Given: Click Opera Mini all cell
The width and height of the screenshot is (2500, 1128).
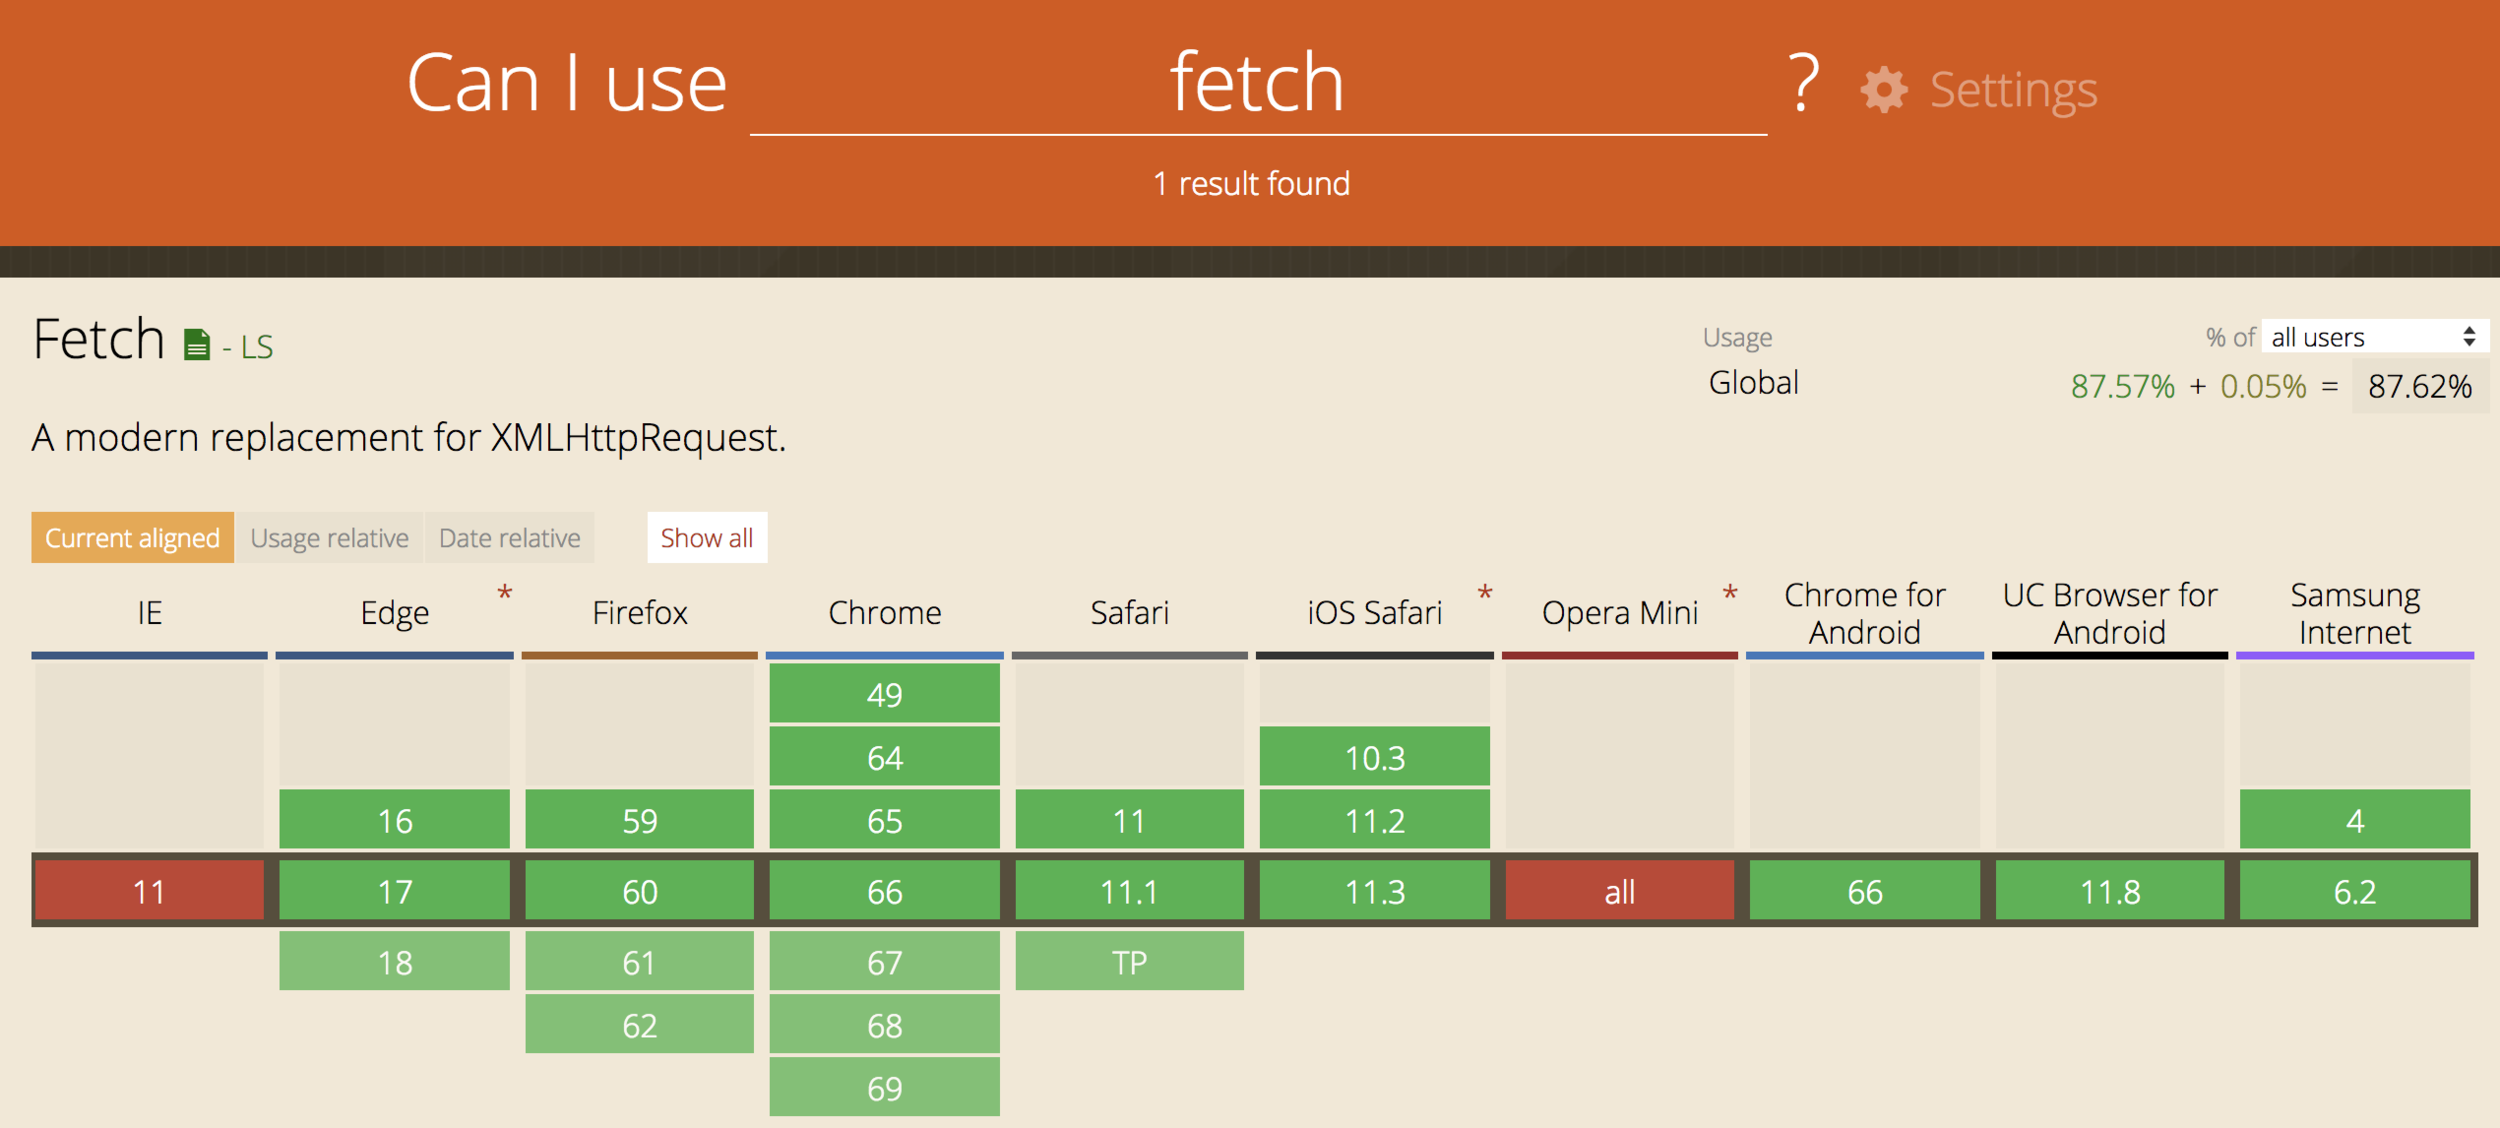Looking at the screenshot, I should (1619, 891).
